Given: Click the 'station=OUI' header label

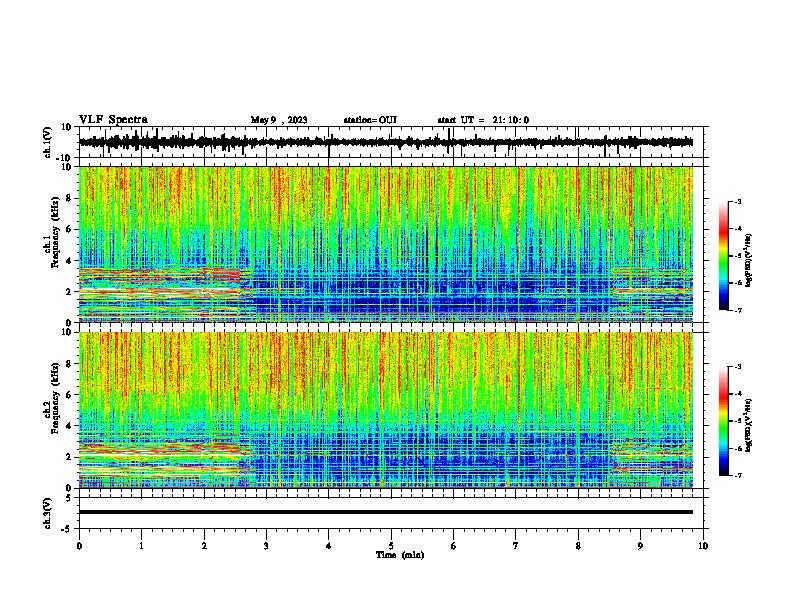Looking at the screenshot, I should pyautogui.click(x=370, y=120).
